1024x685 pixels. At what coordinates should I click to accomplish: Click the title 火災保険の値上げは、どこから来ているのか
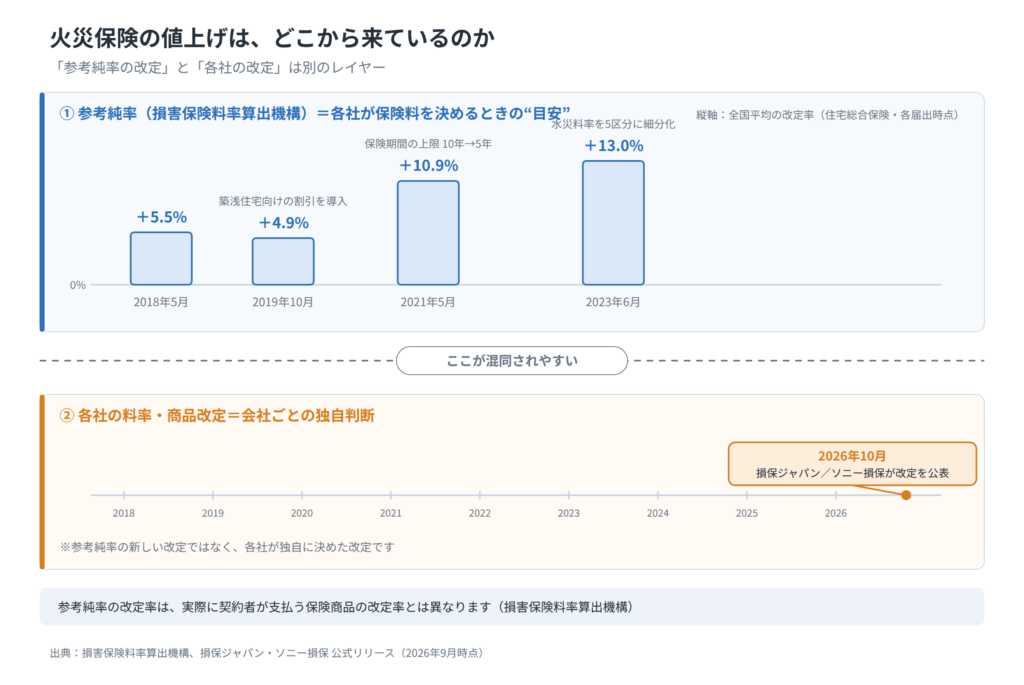coord(272,38)
